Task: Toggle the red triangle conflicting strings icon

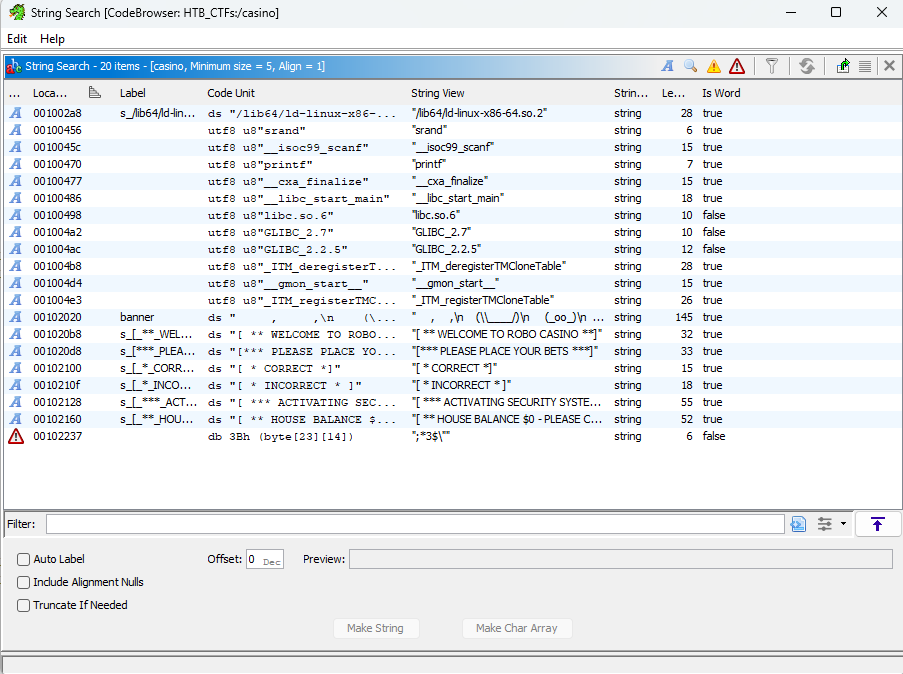Action: click(737, 66)
